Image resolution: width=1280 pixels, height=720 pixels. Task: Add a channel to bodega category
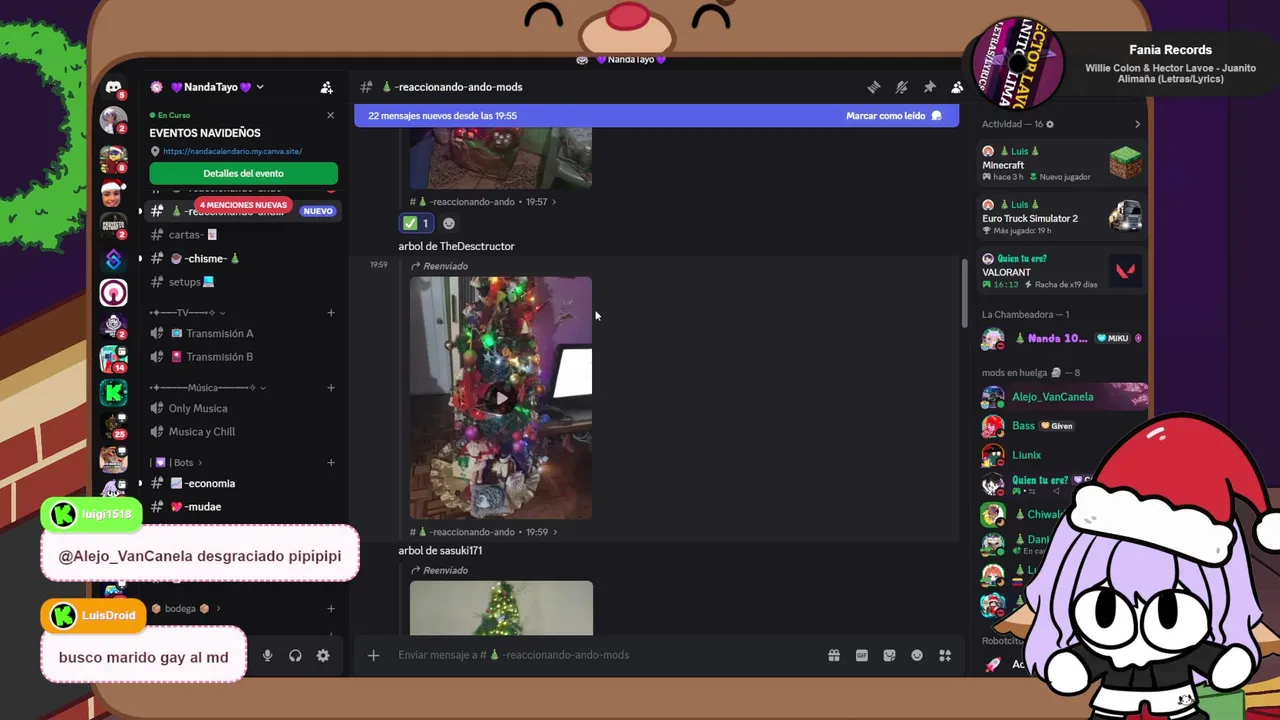point(330,608)
